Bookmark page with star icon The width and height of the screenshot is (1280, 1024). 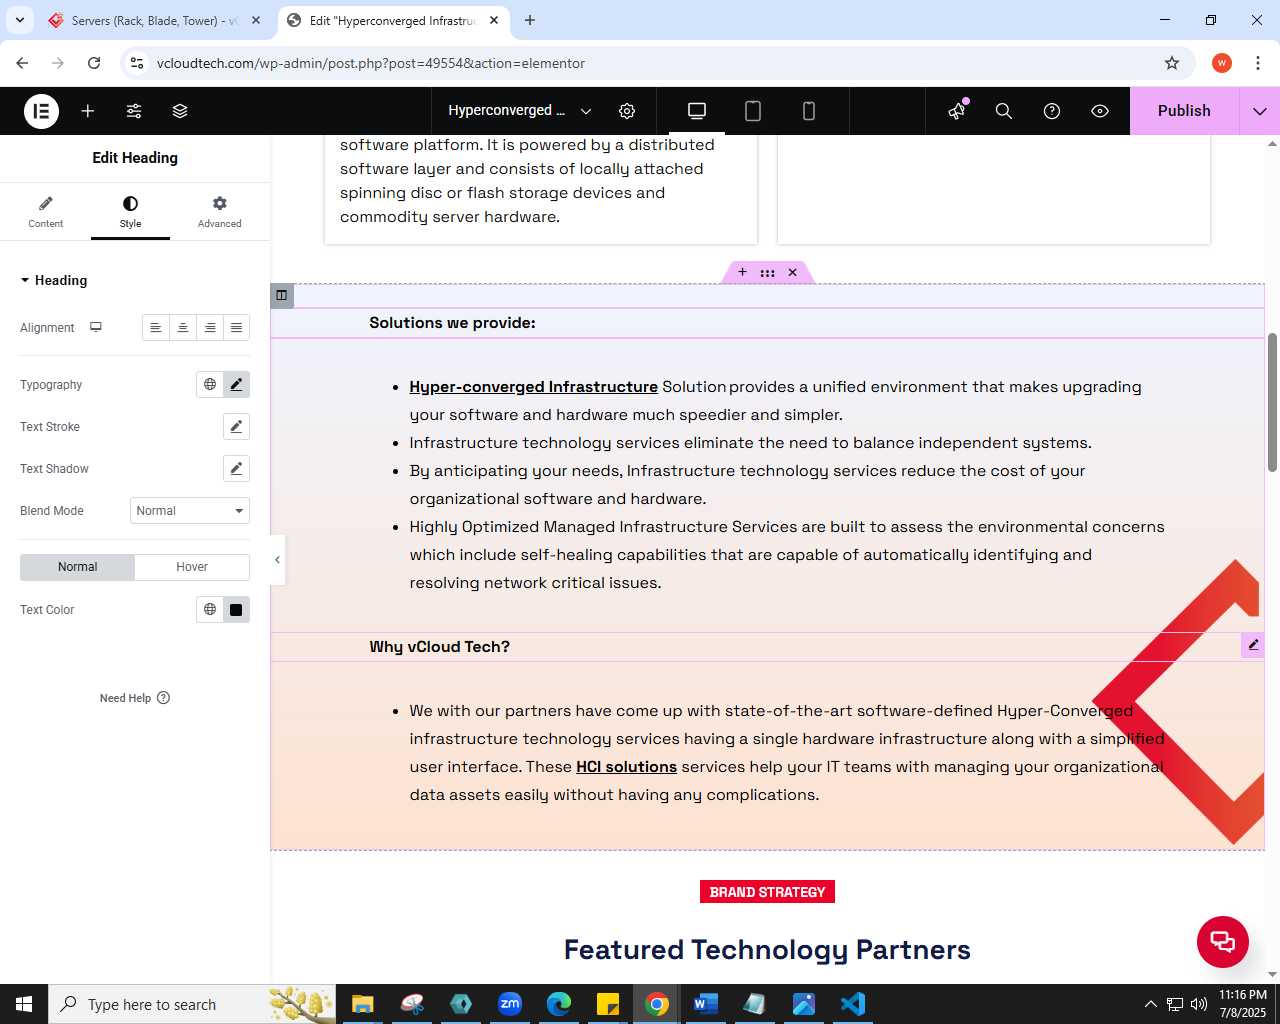point(1172,63)
